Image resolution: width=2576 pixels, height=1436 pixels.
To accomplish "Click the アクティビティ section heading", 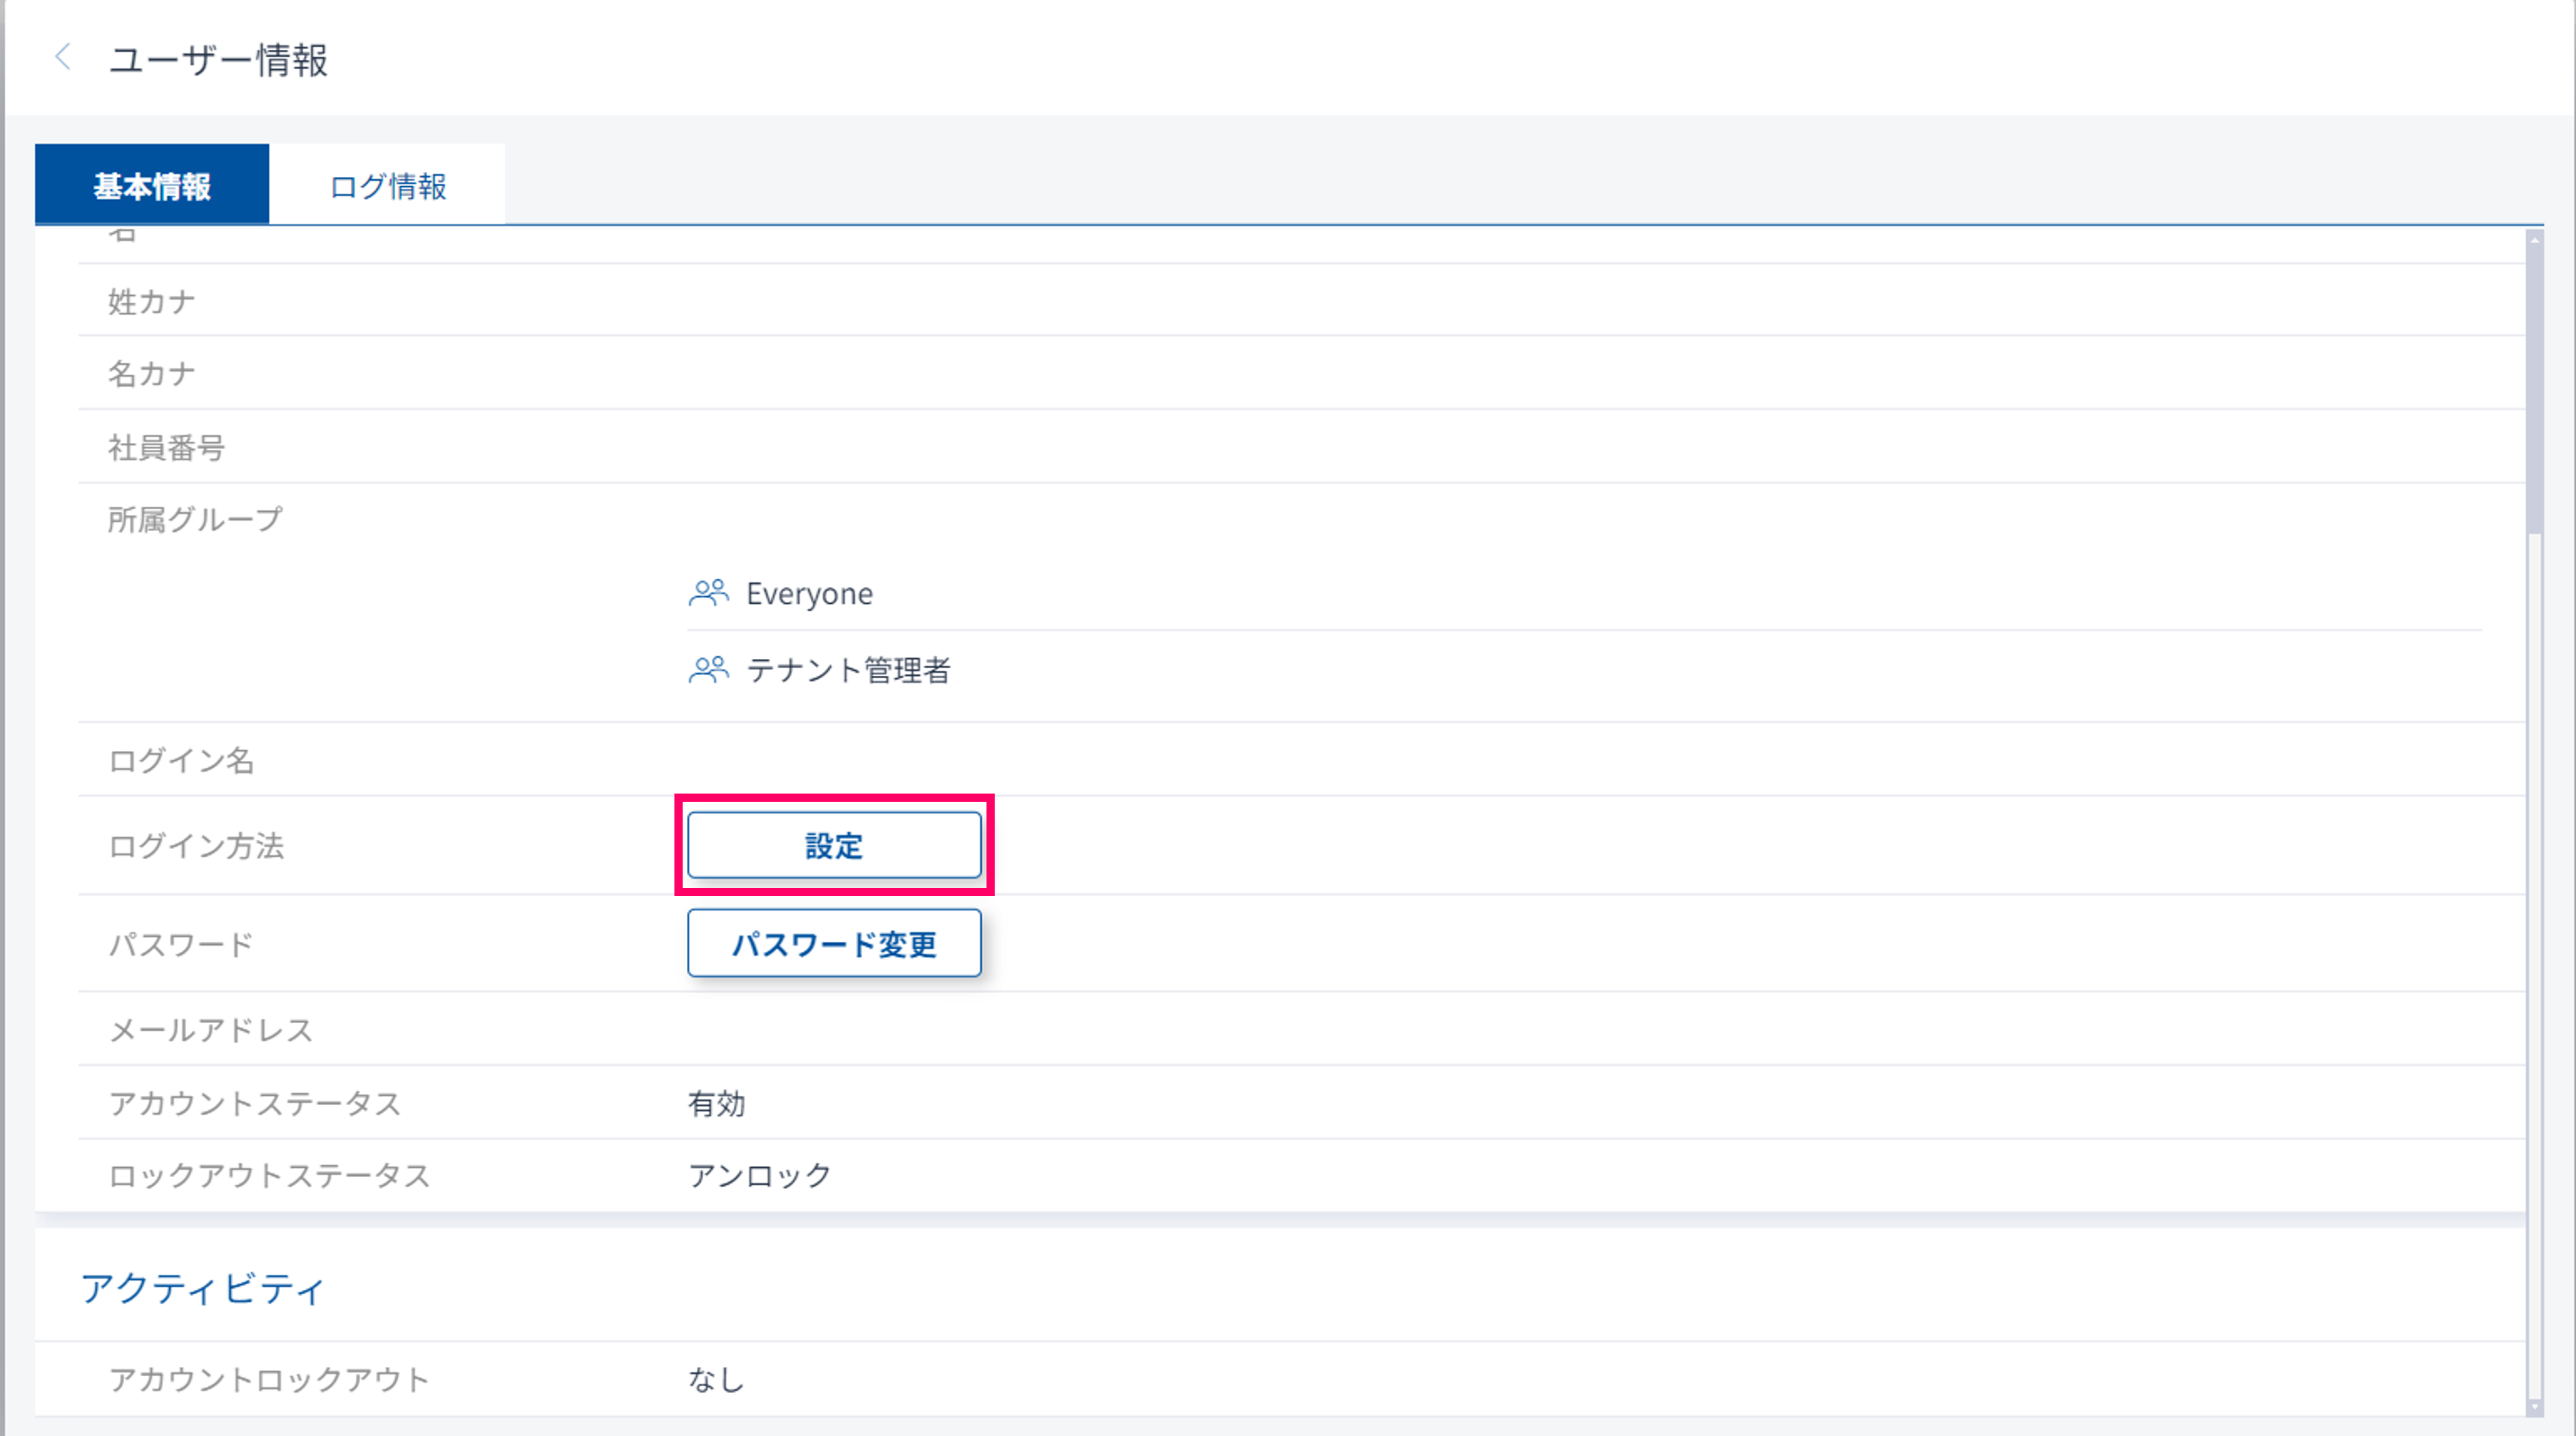I will pos(203,1289).
